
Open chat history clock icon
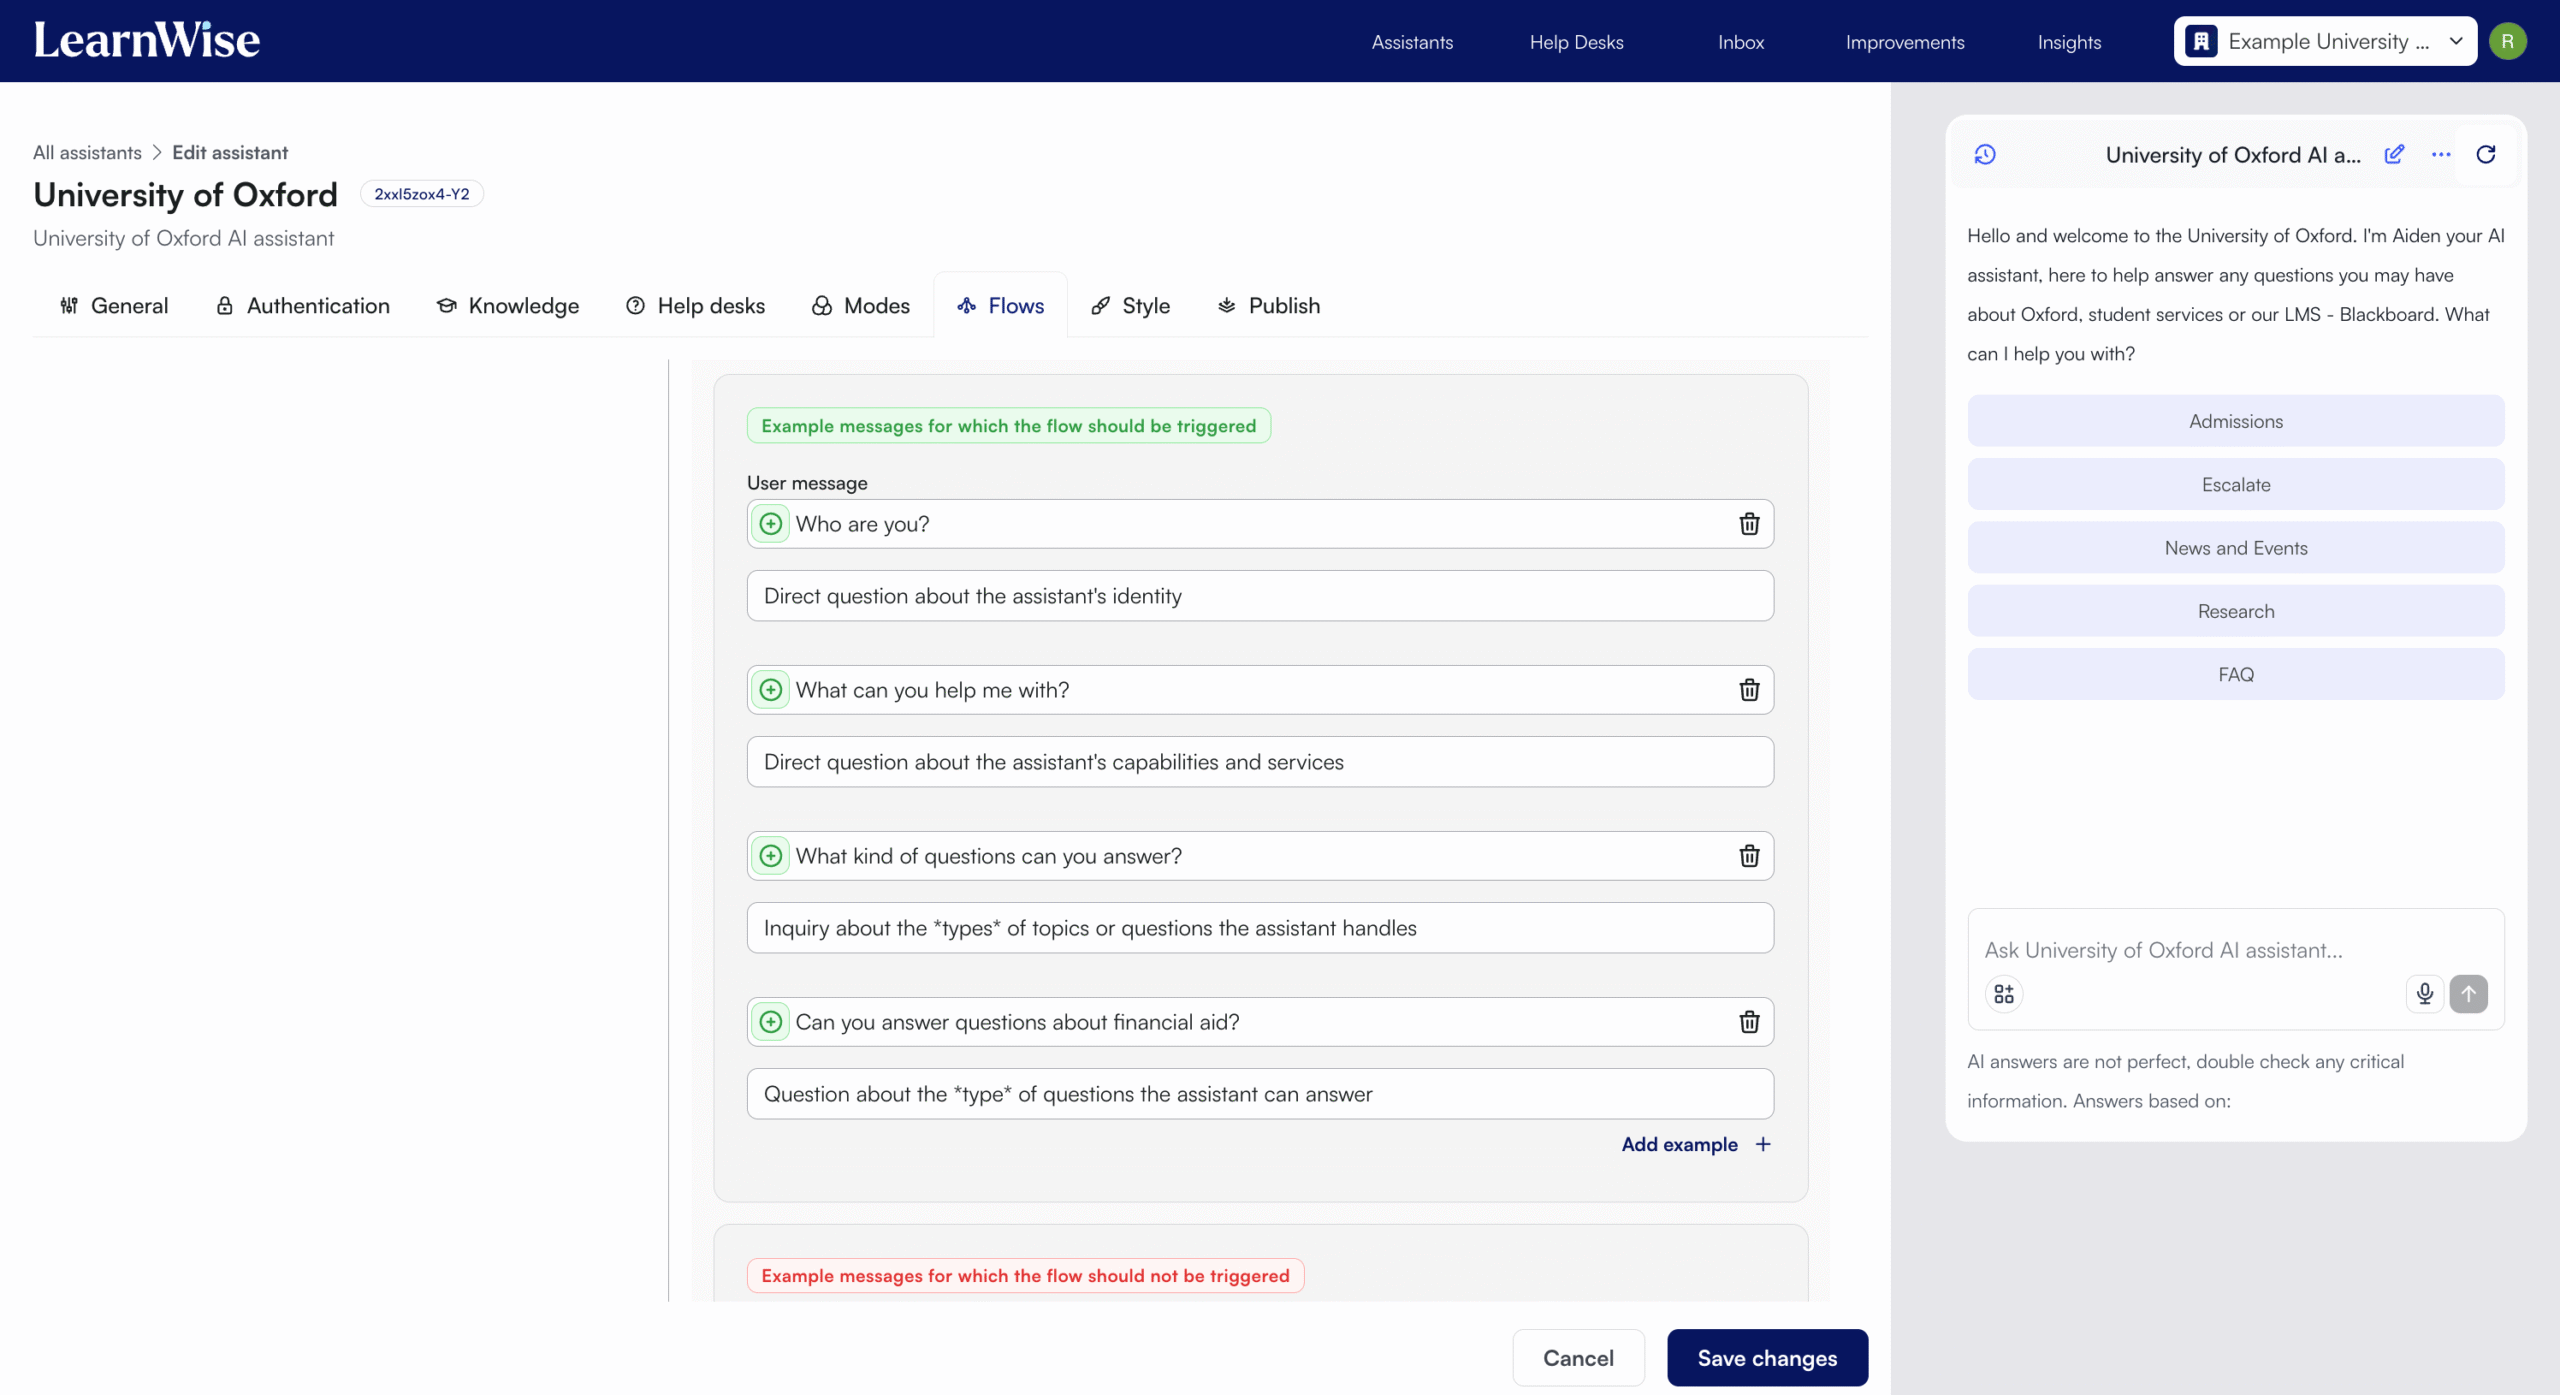tap(1985, 154)
